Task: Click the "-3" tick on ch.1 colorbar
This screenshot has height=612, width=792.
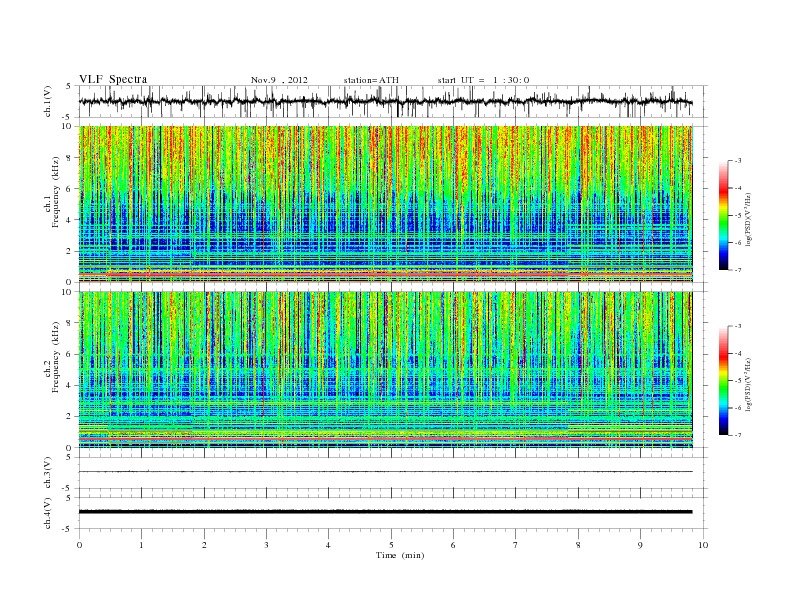Action: (738, 161)
